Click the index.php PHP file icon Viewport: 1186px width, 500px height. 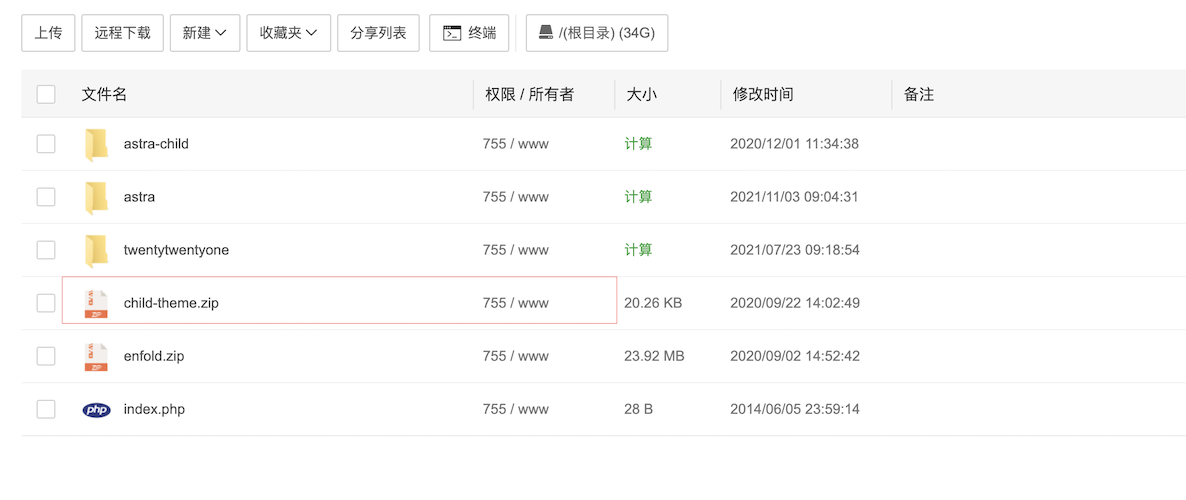point(96,409)
